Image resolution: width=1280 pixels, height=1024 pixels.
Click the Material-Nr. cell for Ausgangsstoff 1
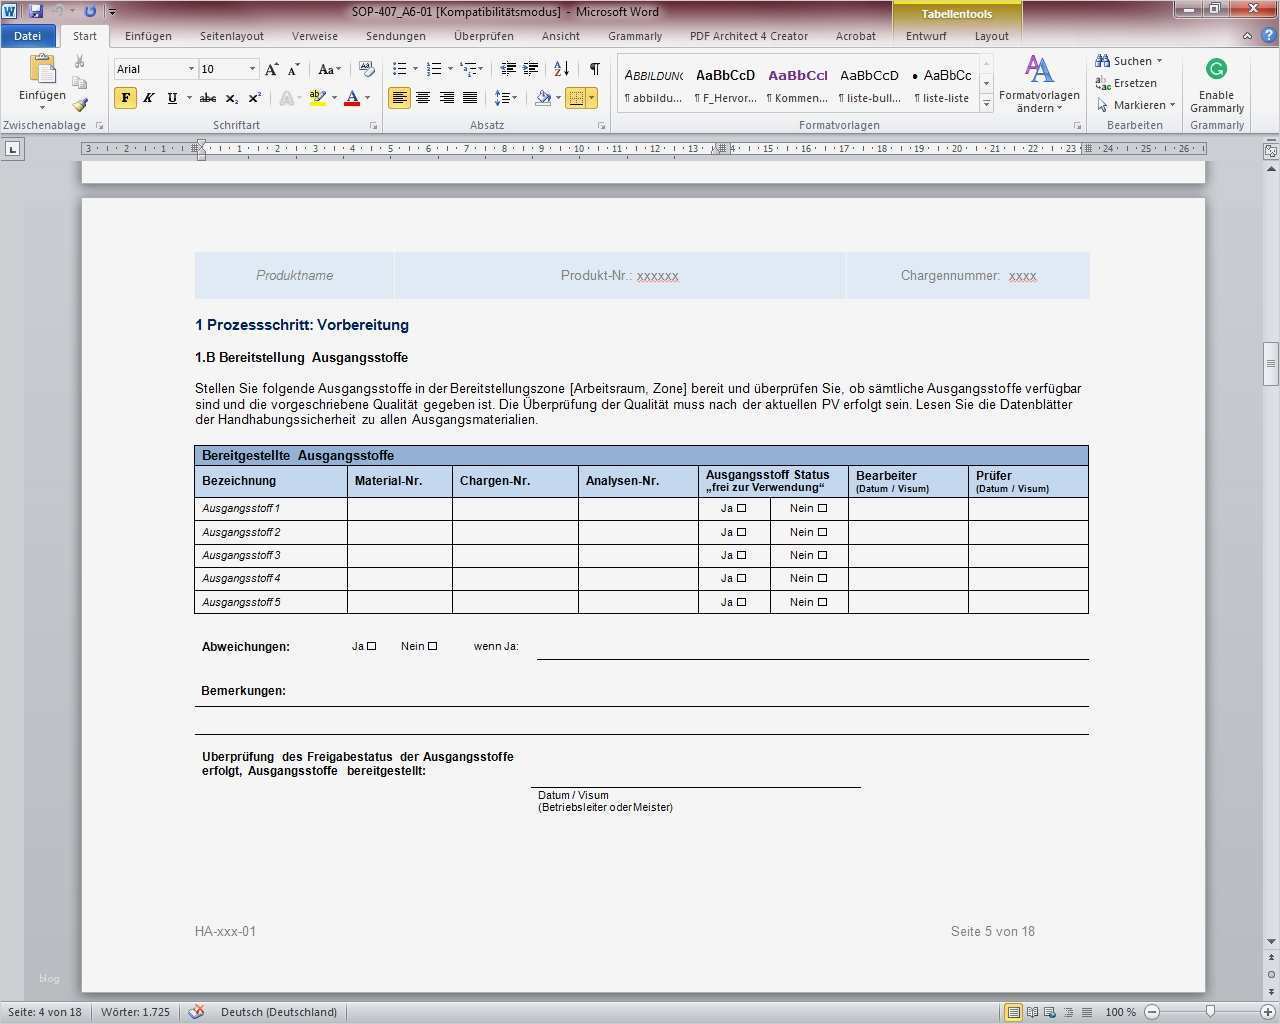[400, 508]
